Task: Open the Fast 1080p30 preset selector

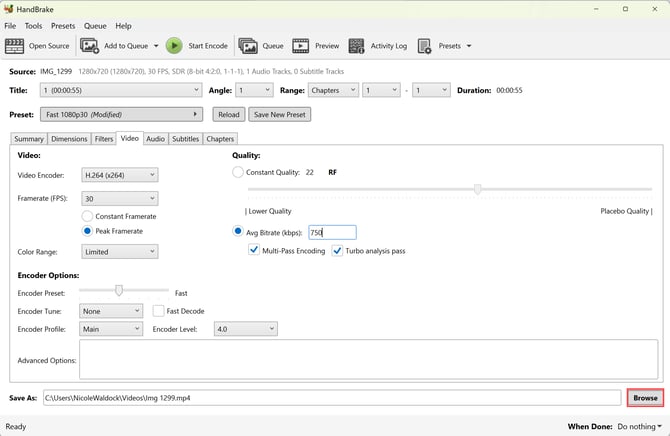Action: click(x=121, y=115)
